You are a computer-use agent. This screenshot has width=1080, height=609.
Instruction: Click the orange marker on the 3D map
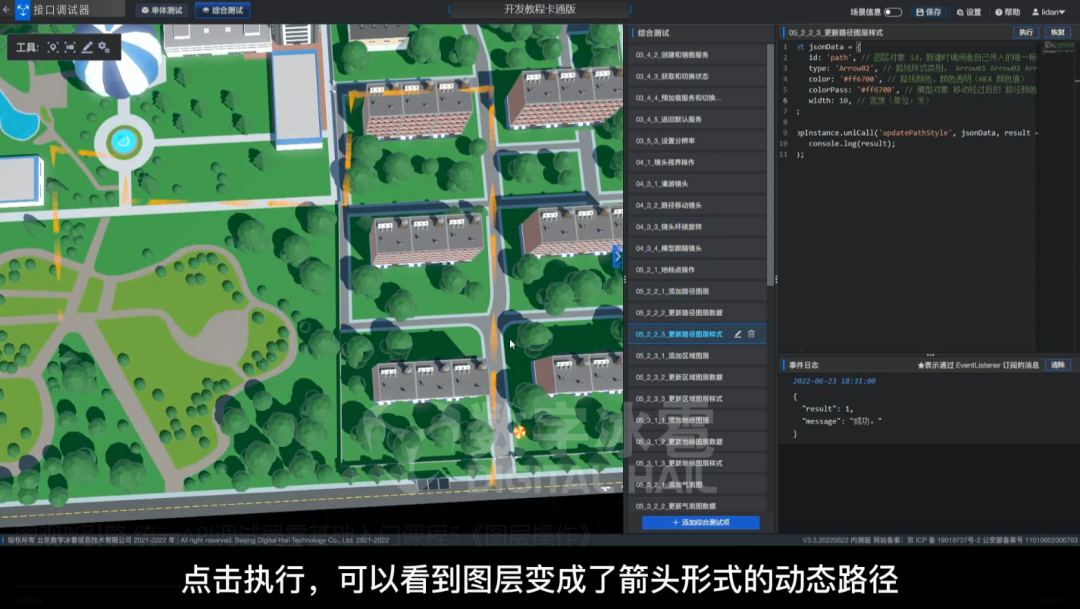click(519, 432)
